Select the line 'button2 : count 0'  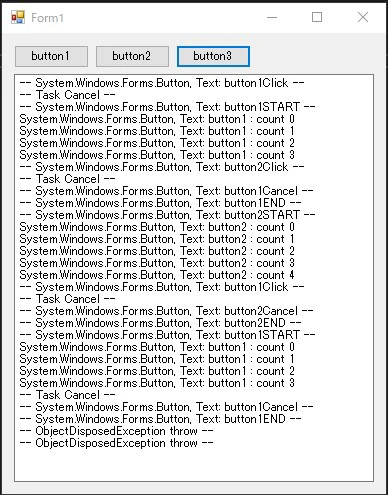157,227
